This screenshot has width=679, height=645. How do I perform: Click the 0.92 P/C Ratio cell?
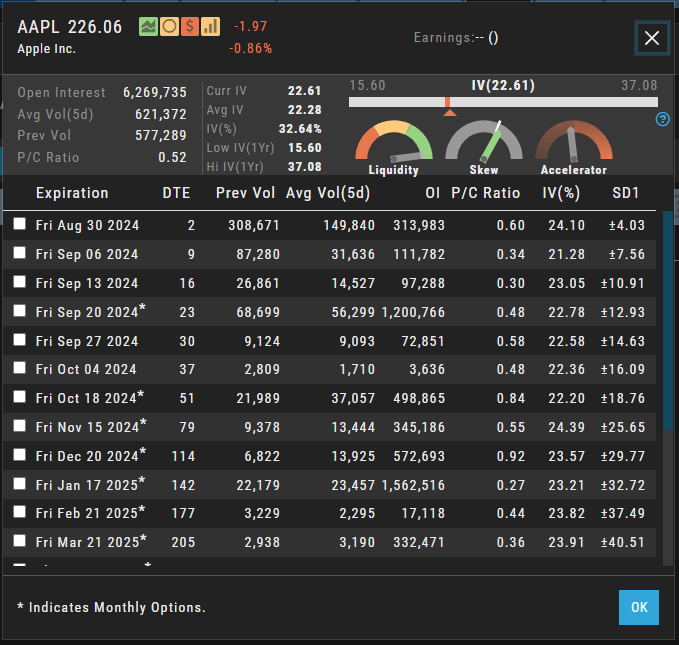(x=511, y=457)
